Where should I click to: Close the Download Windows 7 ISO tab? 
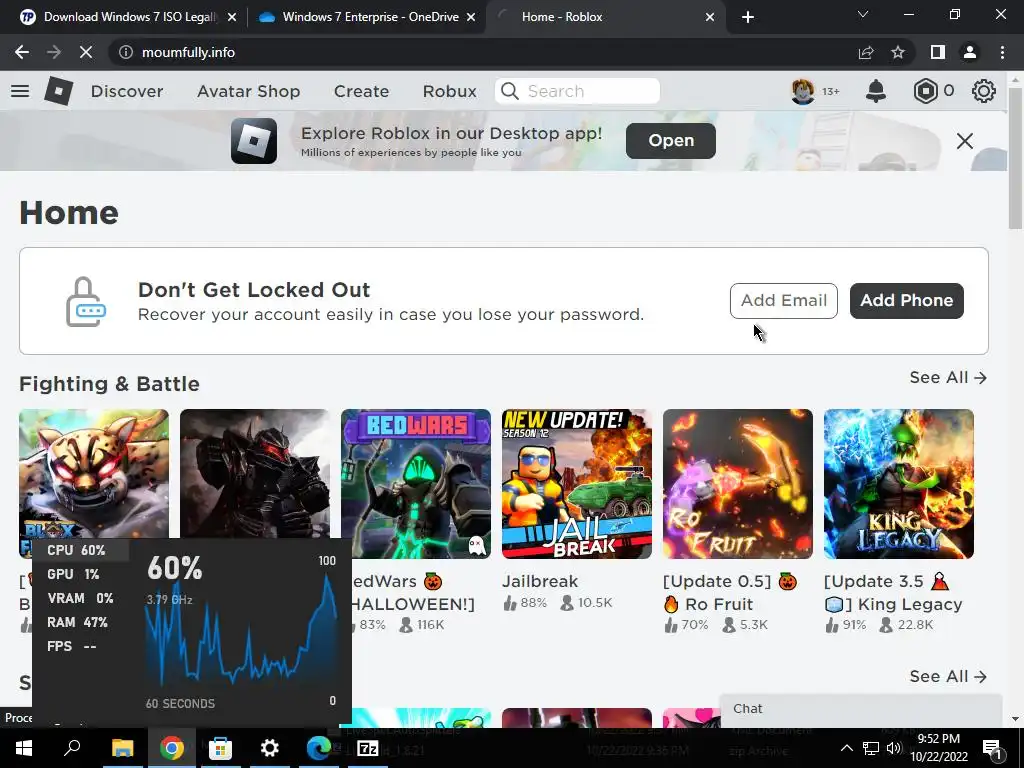[x=232, y=17]
